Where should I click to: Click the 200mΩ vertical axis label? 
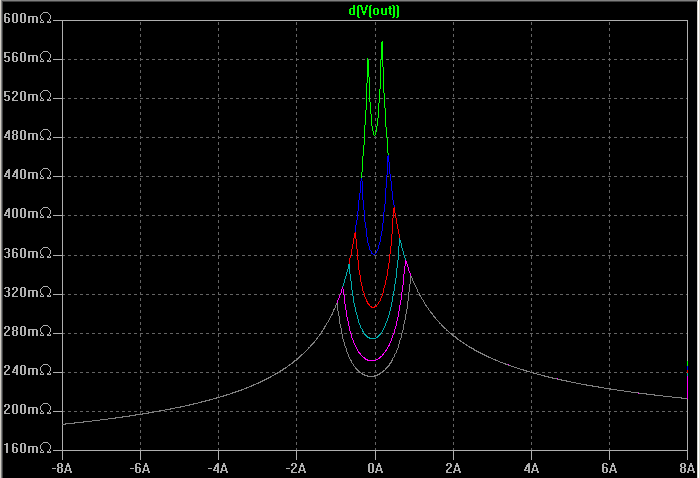(x=27, y=409)
